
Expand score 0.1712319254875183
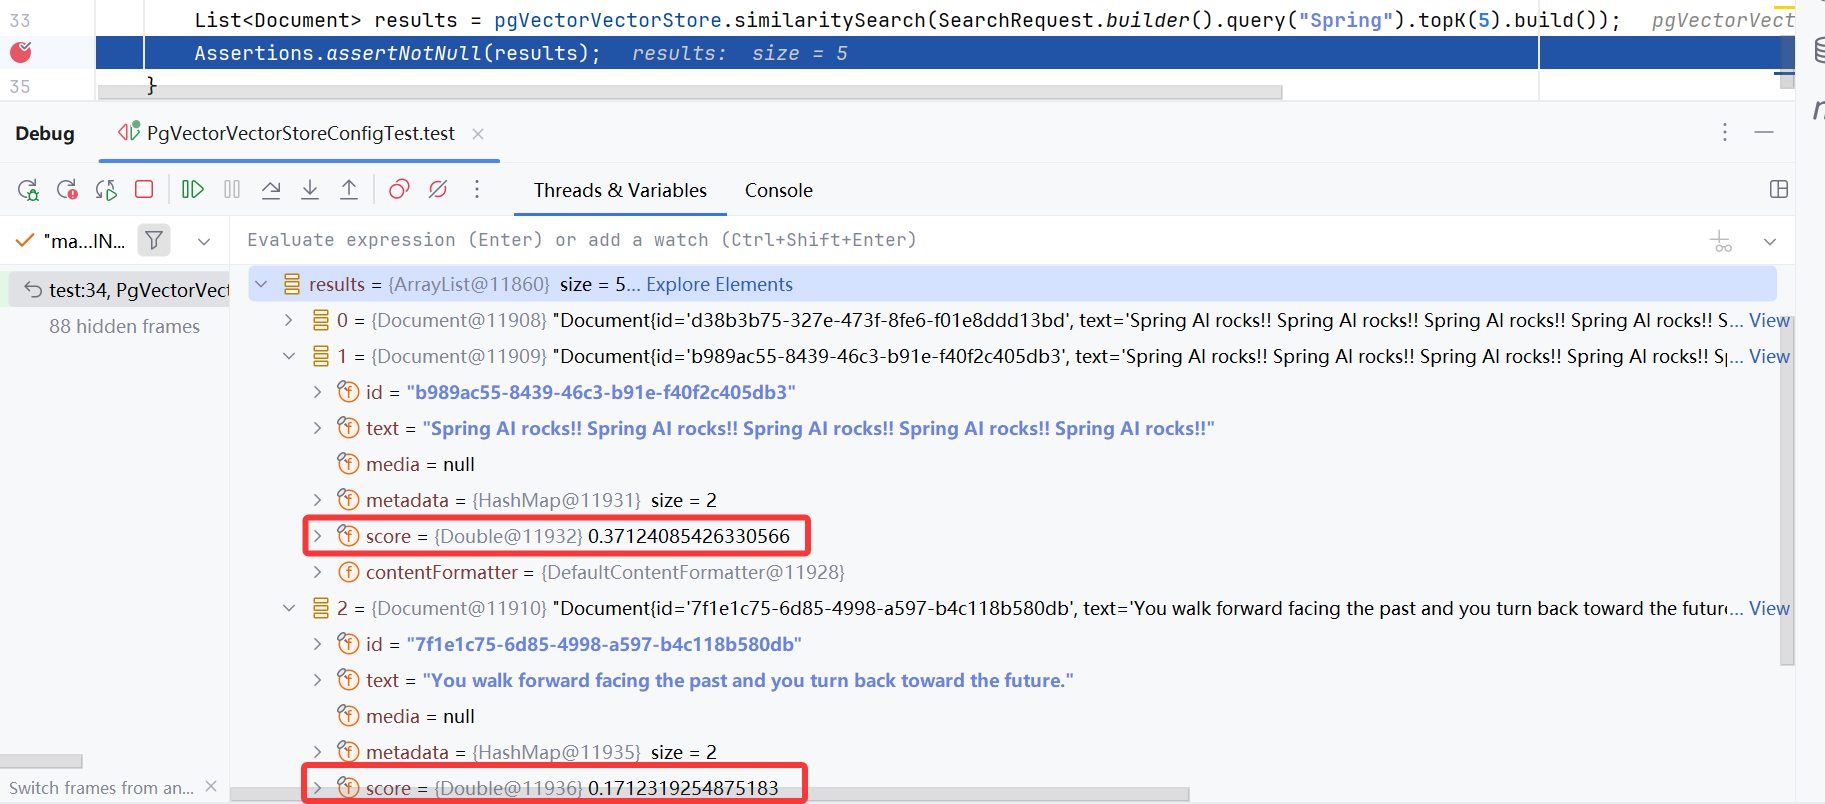(x=317, y=788)
